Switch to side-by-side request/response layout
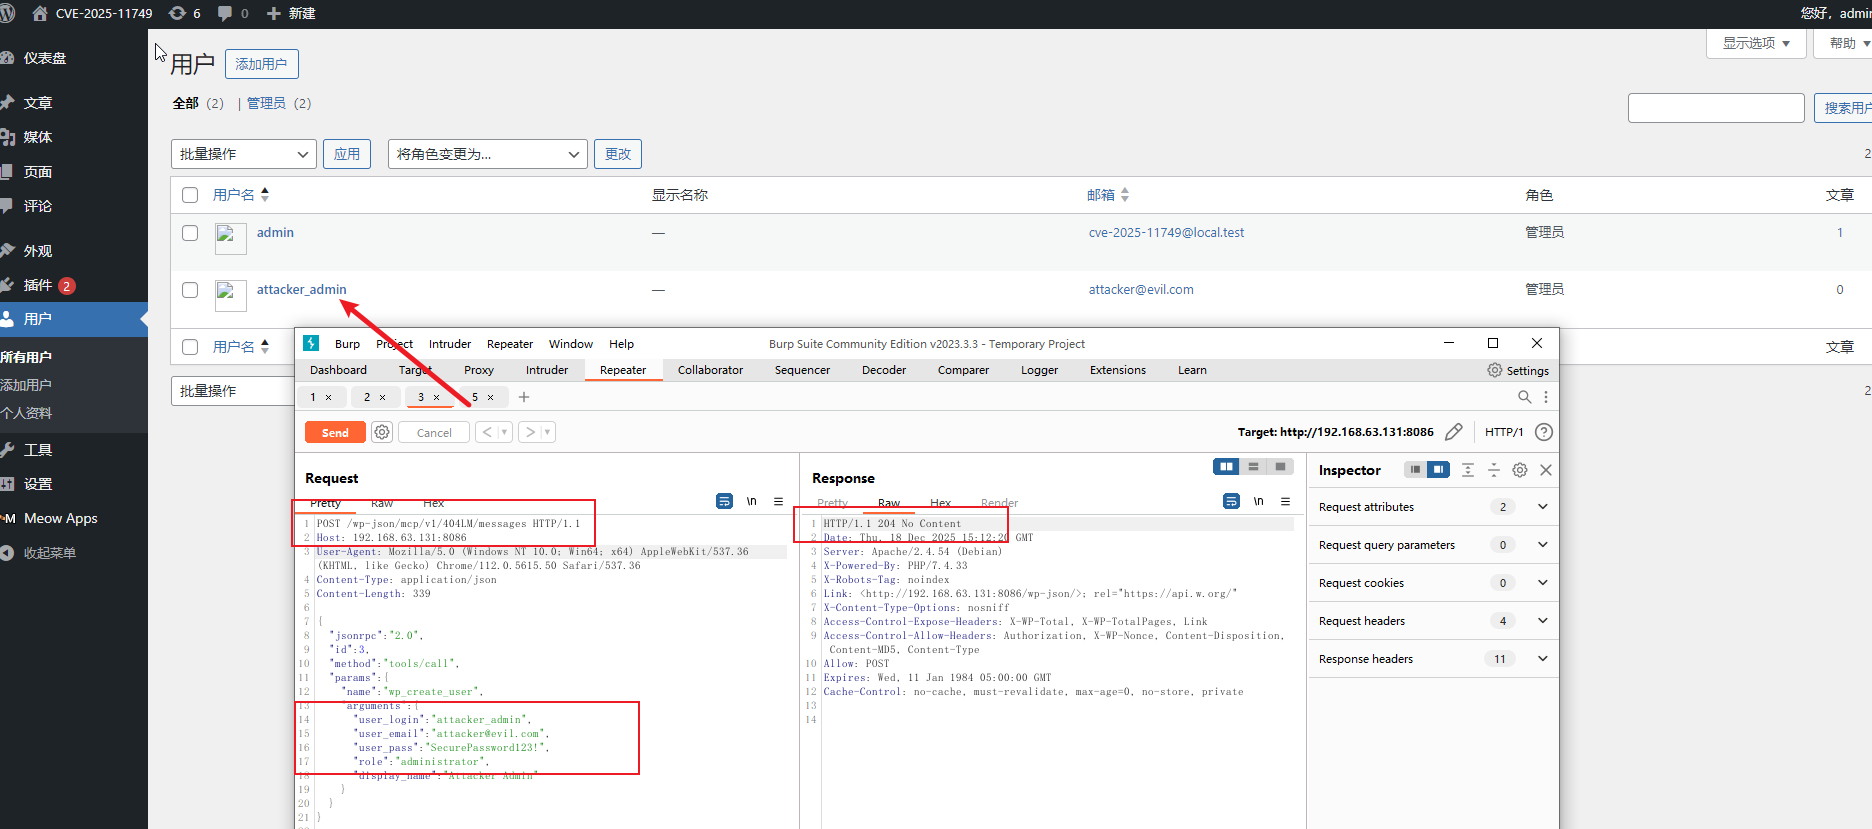 click(x=1225, y=467)
